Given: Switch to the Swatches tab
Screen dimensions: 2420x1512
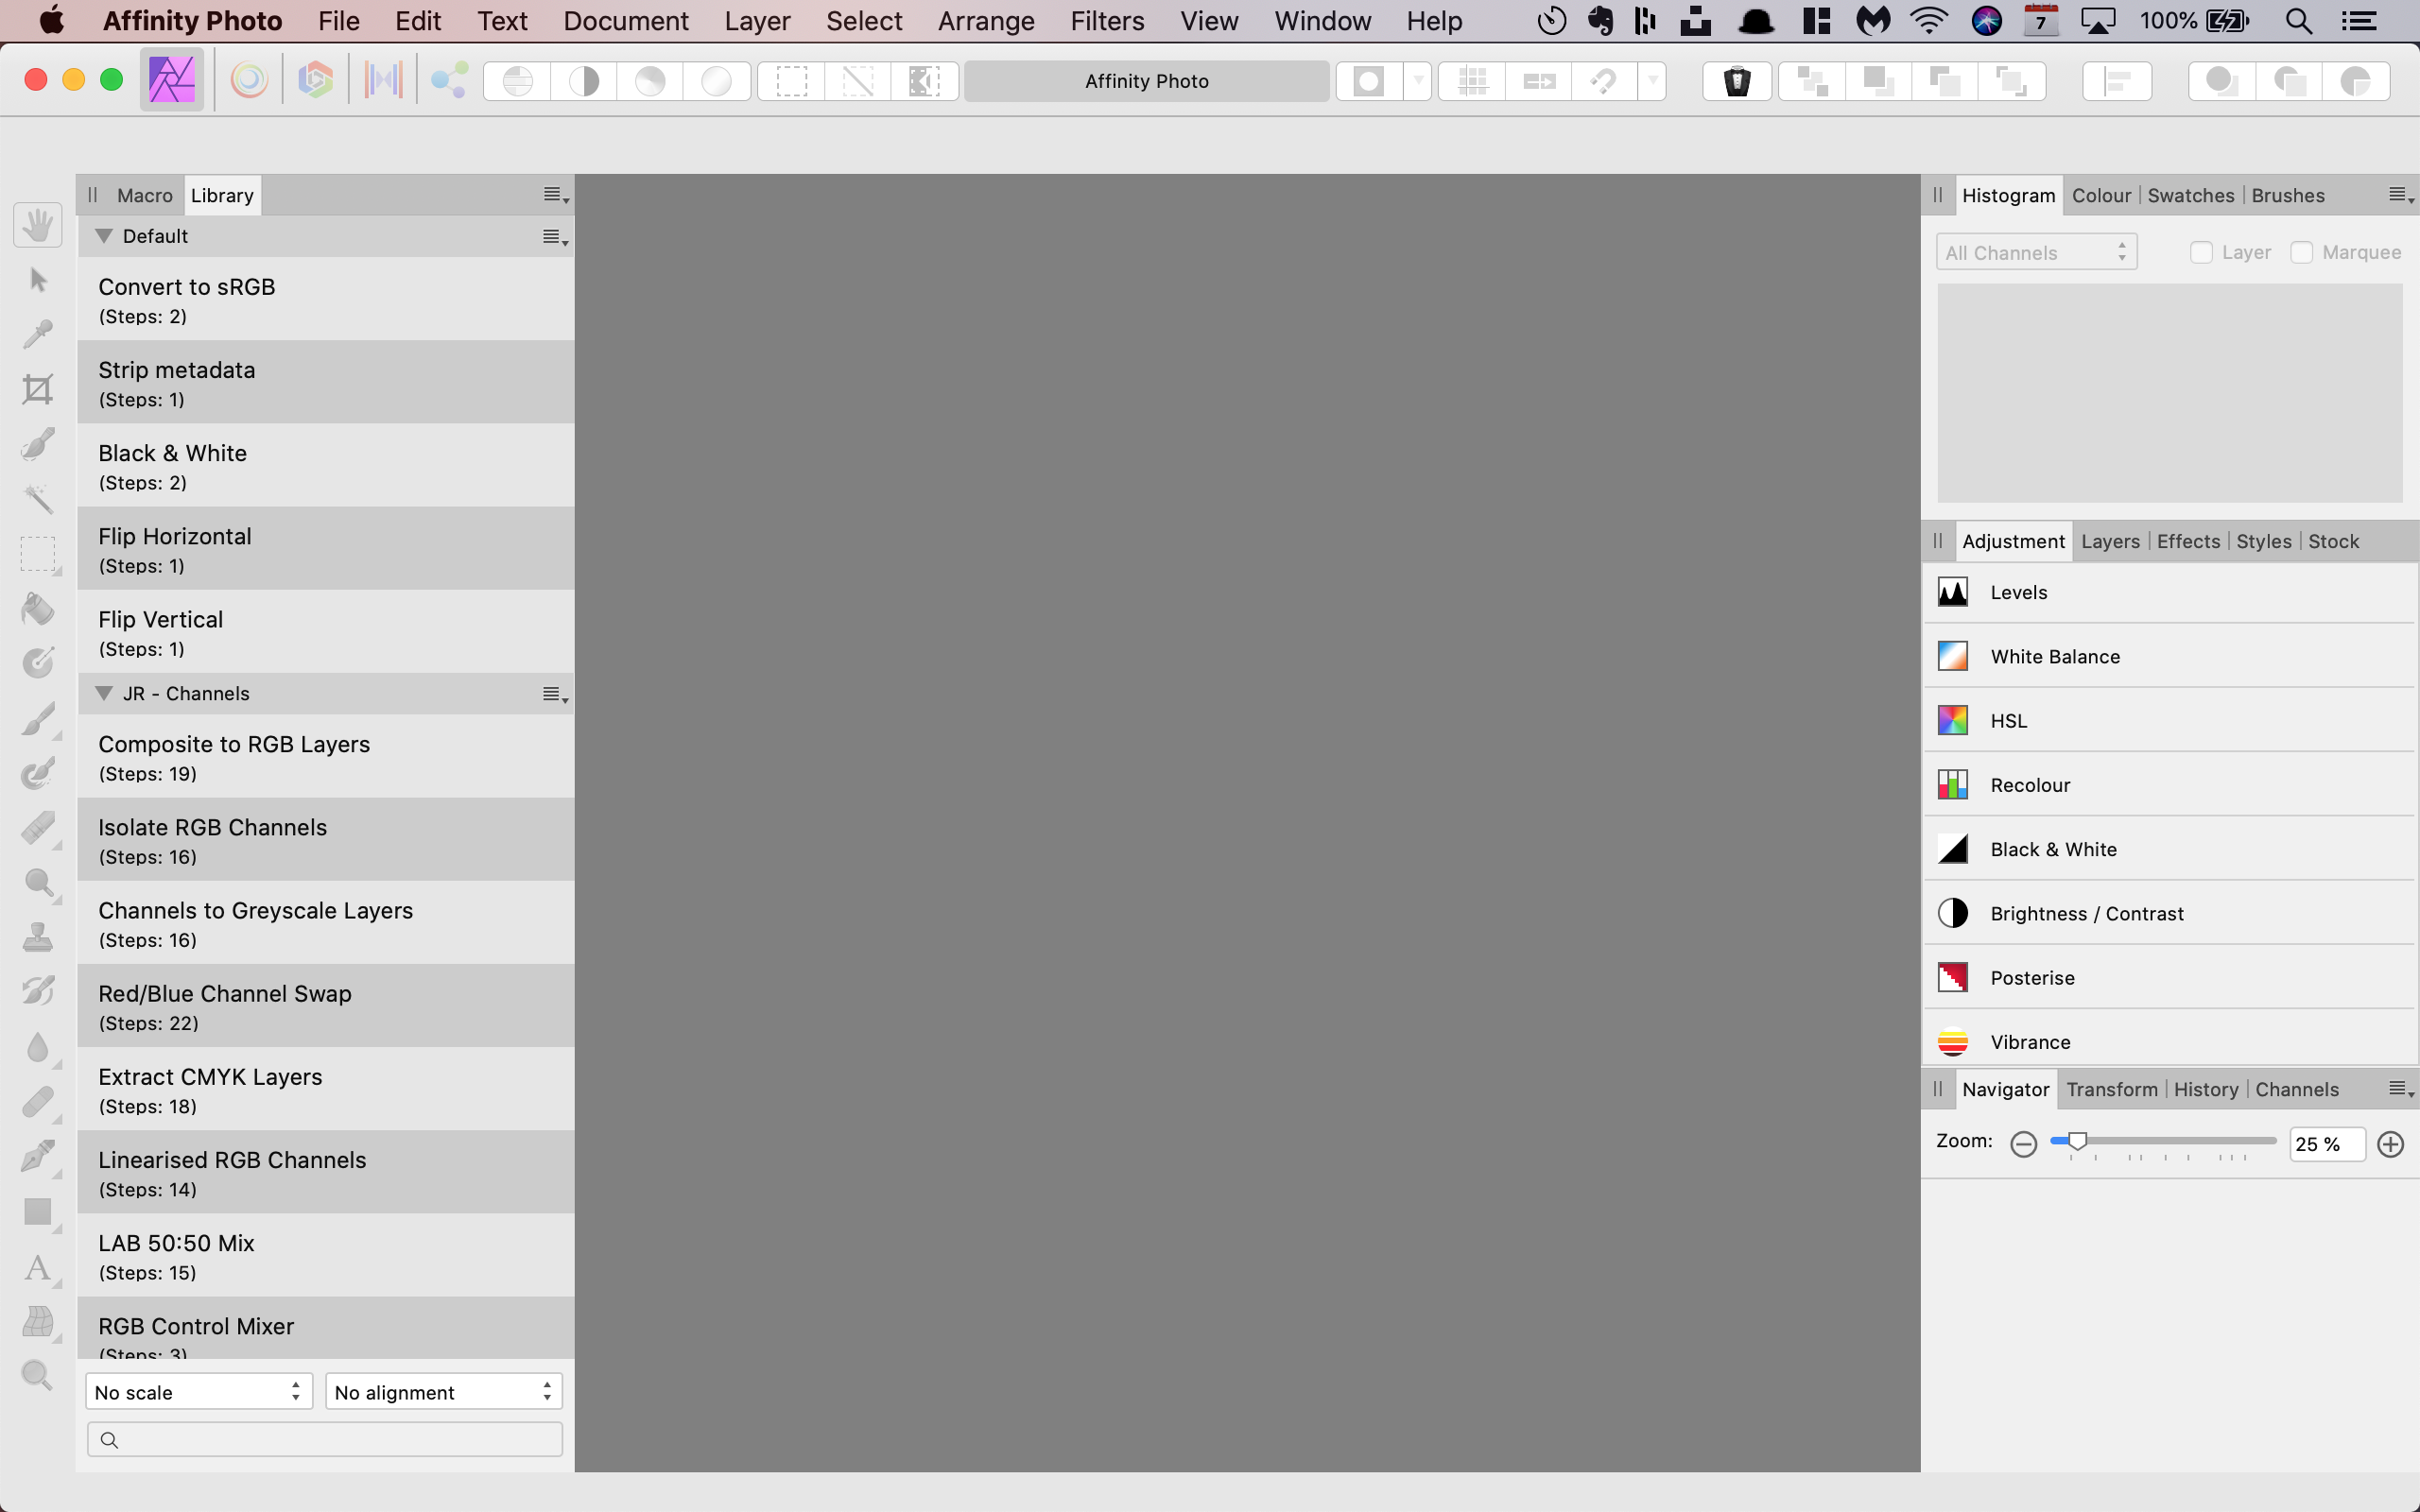Looking at the screenshot, I should click(x=2190, y=195).
